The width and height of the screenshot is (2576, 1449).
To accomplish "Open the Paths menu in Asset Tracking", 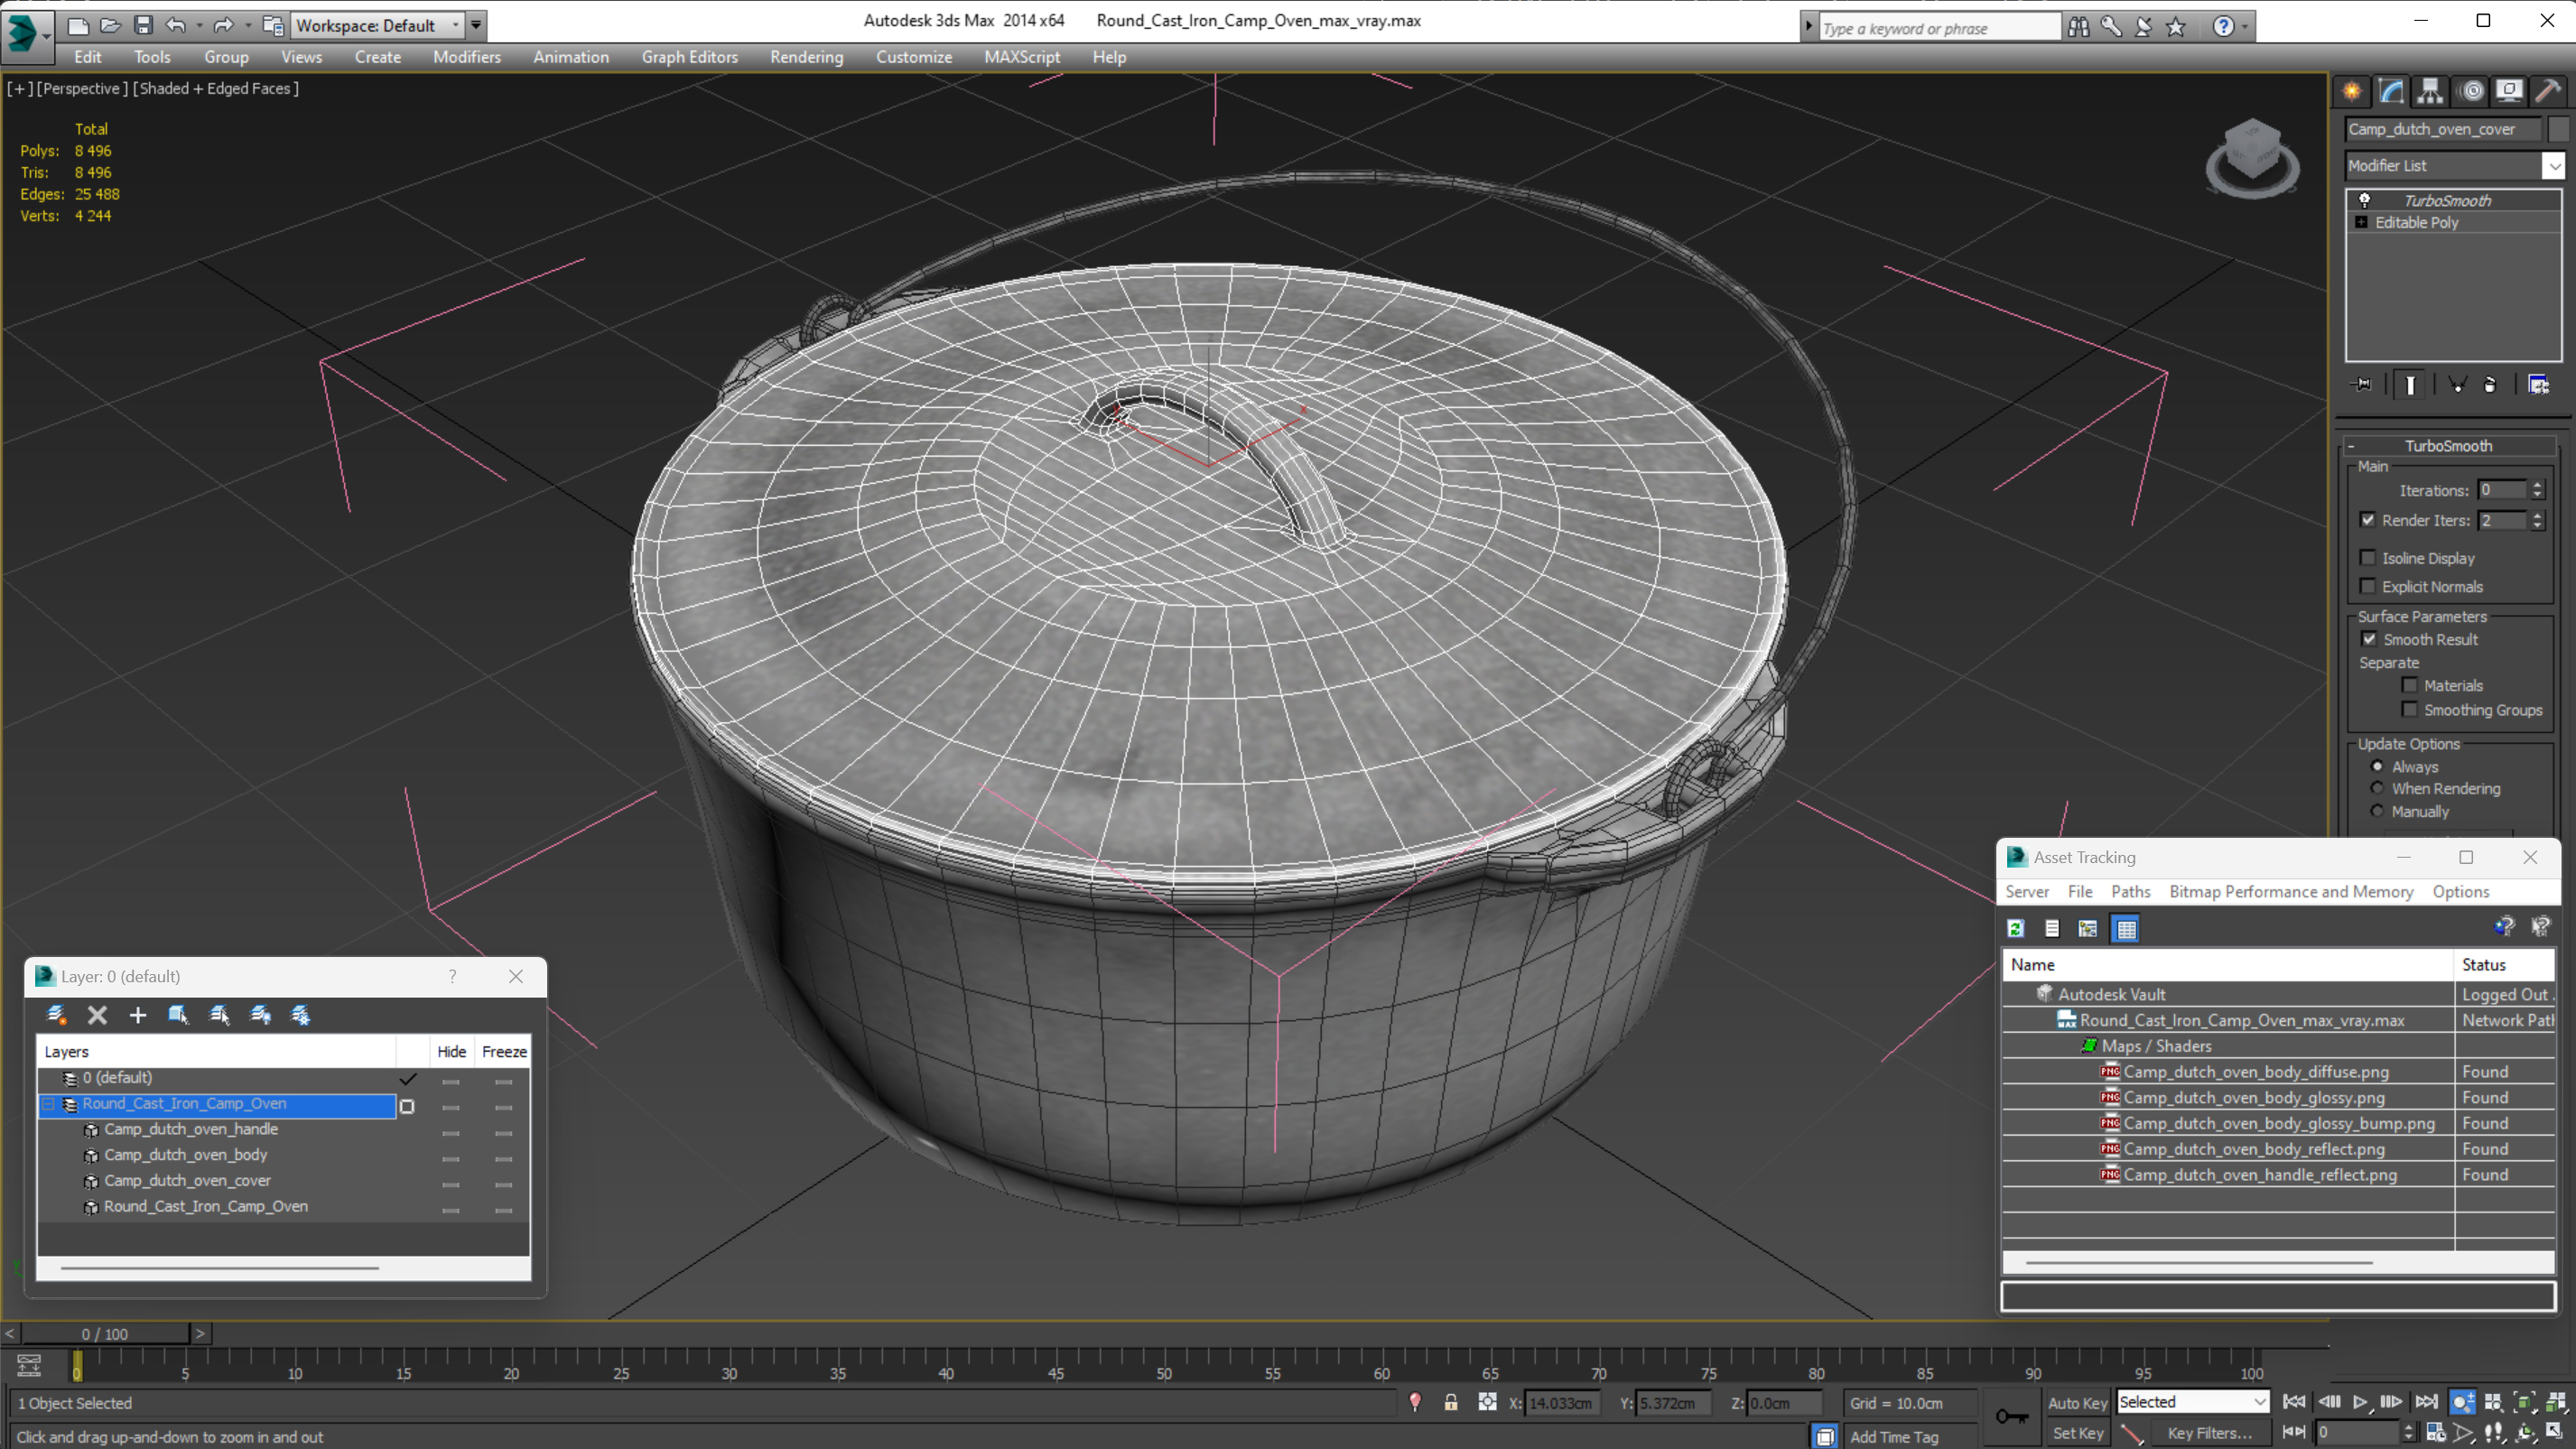I will [x=2130, y=891].
